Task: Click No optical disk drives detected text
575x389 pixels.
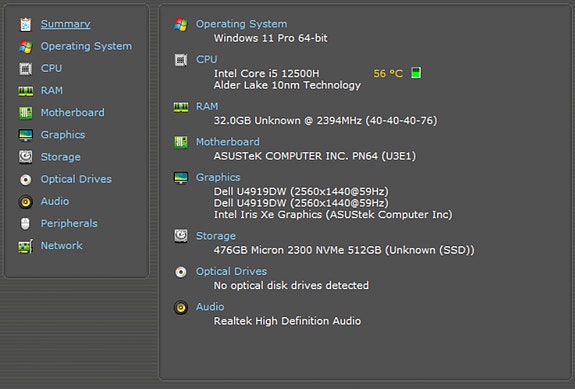Action: click(291, 285)
